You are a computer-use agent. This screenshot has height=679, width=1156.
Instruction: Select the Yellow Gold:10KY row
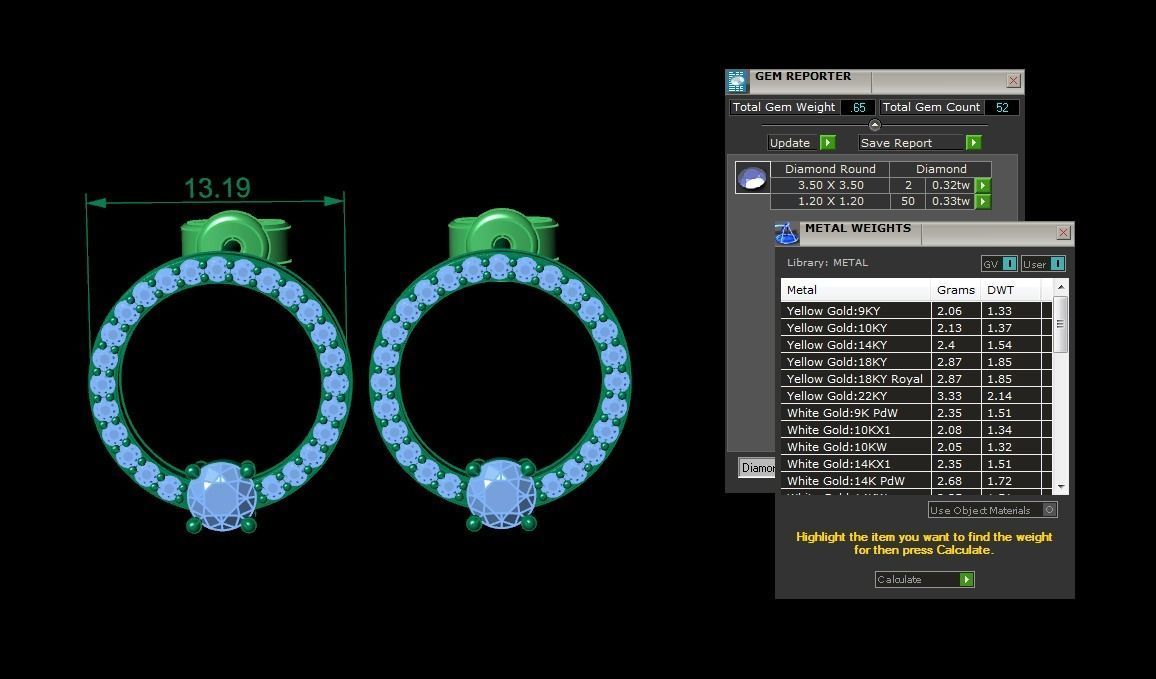[x=916, y=328]
